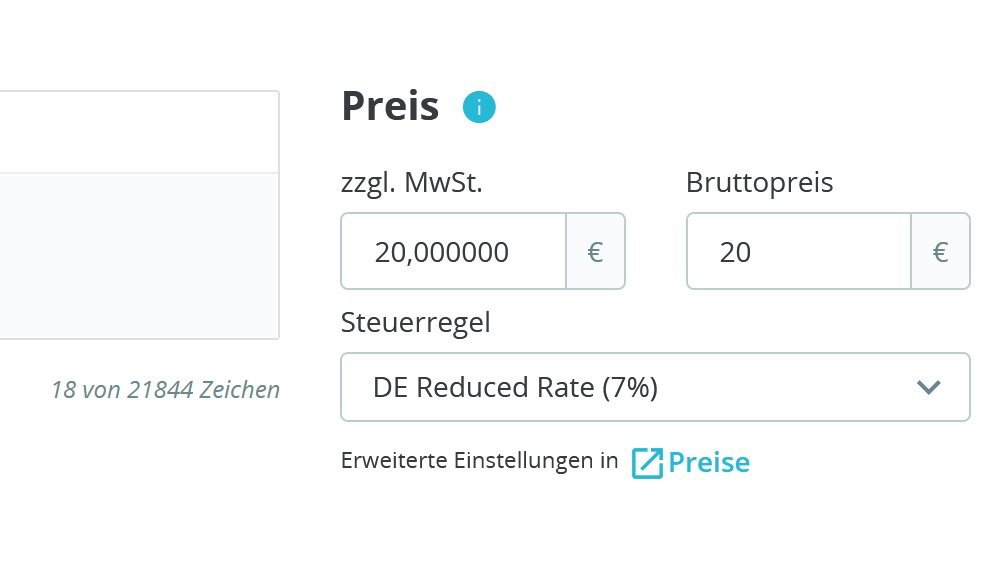Click the zzgl. MwSt. field label
The height and width of the screenshot is (562, 1000).
click(x=412, y=183)
